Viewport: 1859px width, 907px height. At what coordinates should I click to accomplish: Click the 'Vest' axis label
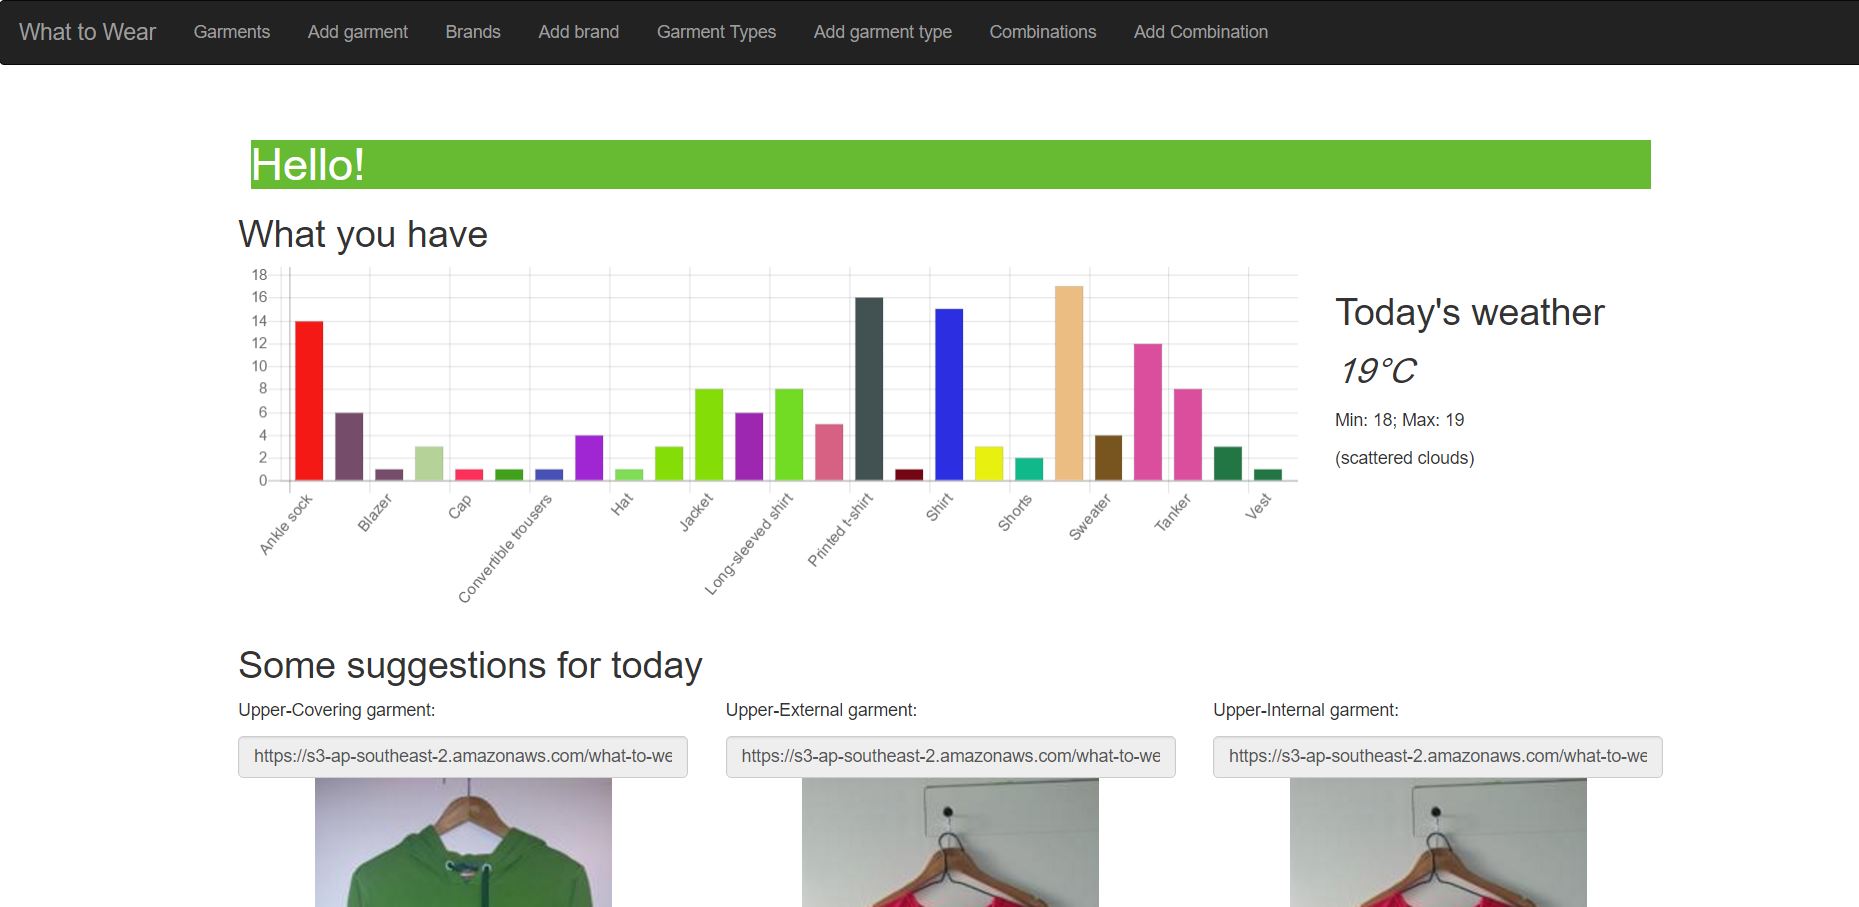point(1258,507)
